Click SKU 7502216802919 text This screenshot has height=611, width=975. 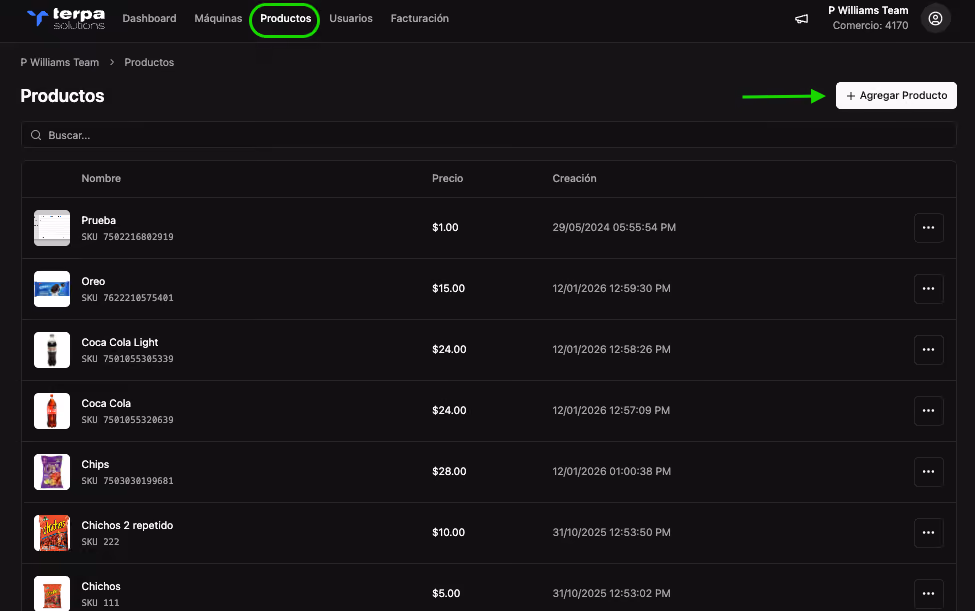[x=127, y=237]
